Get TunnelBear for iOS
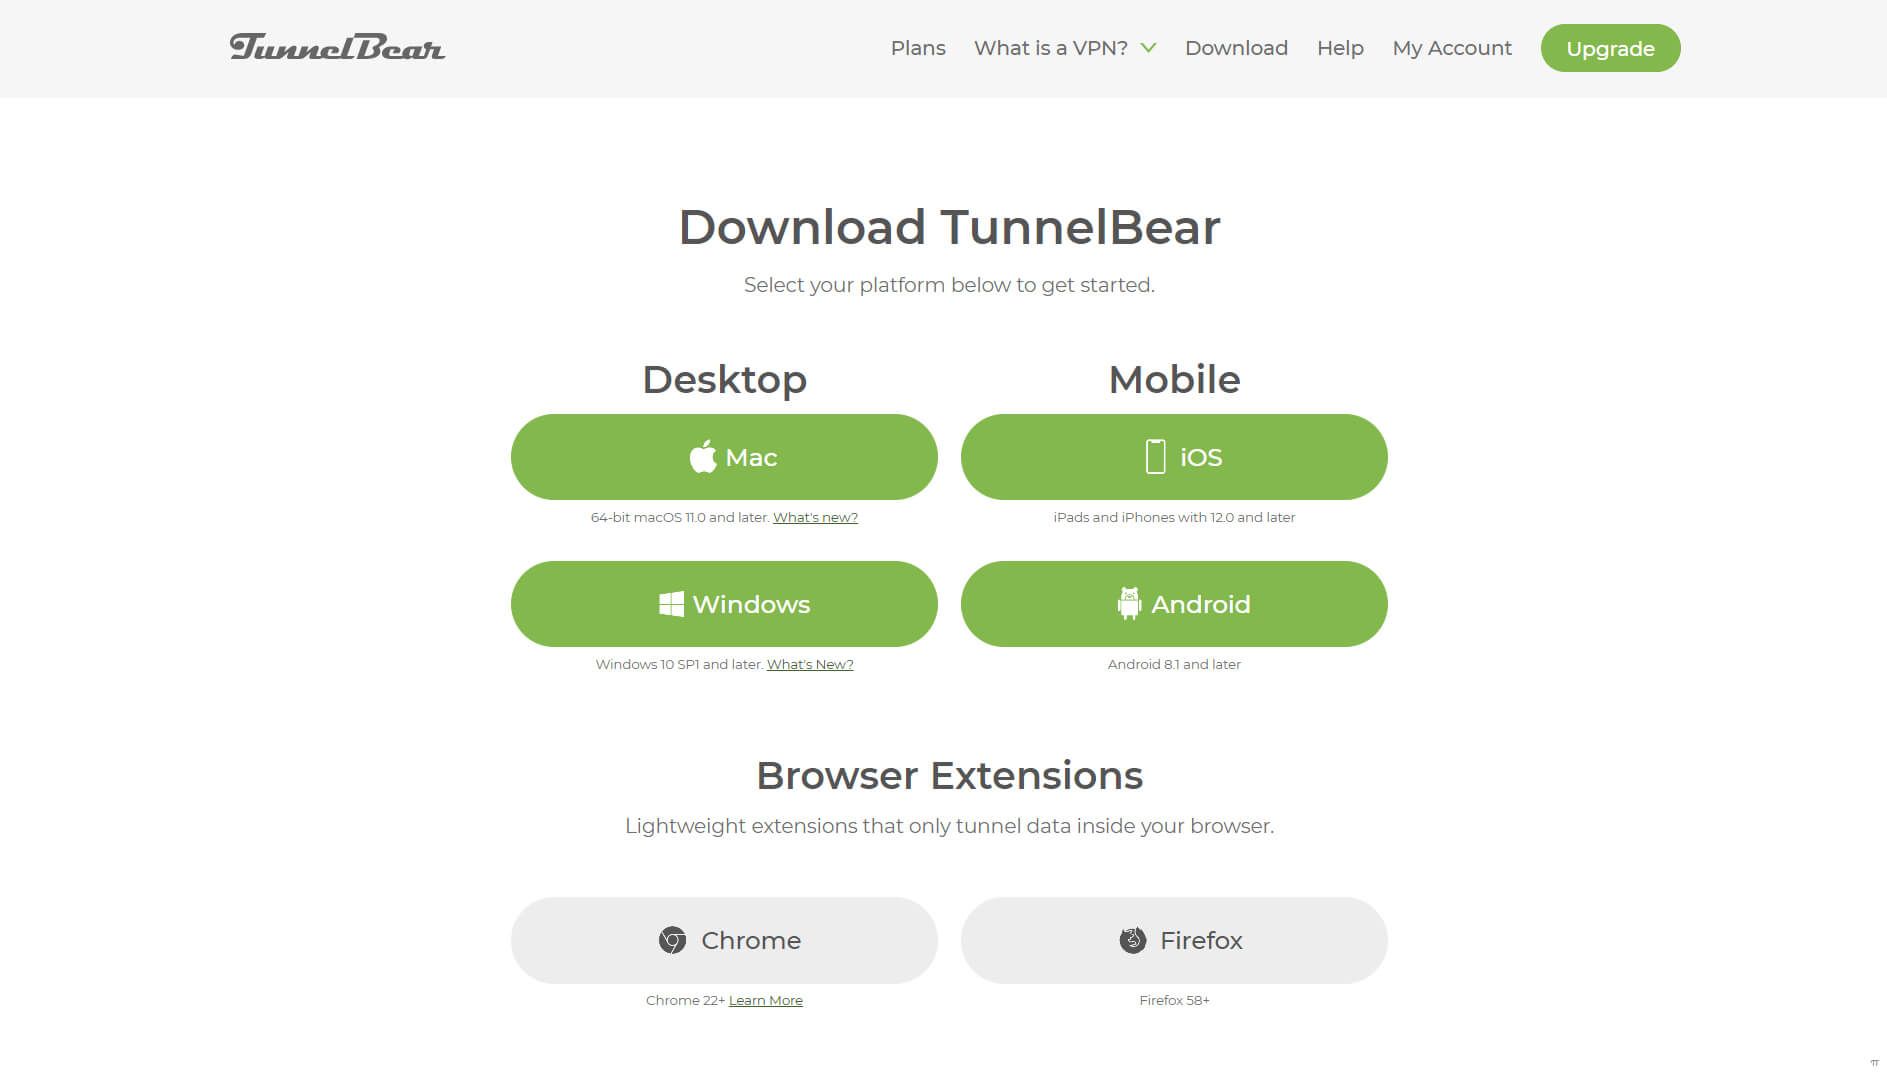Image resolution: width=1887 pixels, height=1080 pixels. coord(1174,457)
